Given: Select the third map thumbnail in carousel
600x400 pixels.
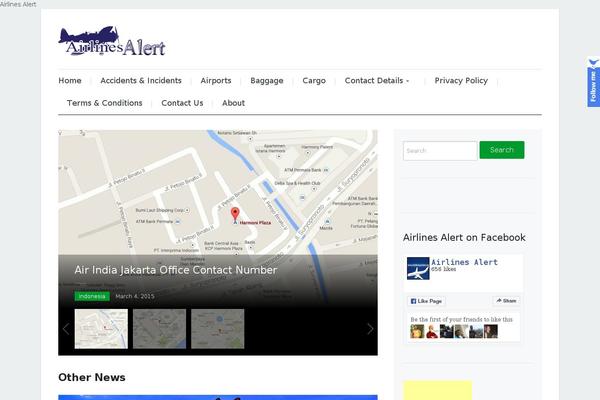Looking at the screenshot, I should click(217, 329).
